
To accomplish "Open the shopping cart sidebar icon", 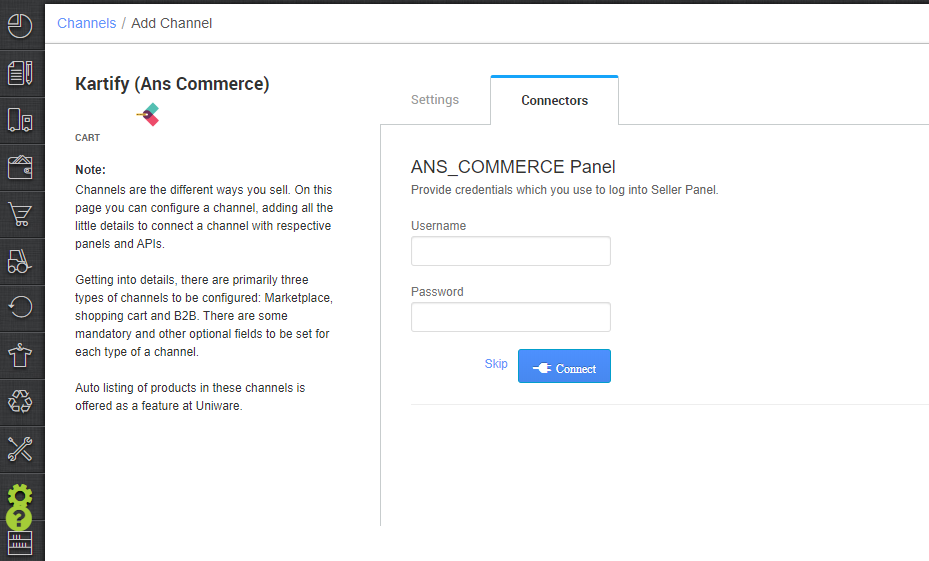I will pos(20,214).
